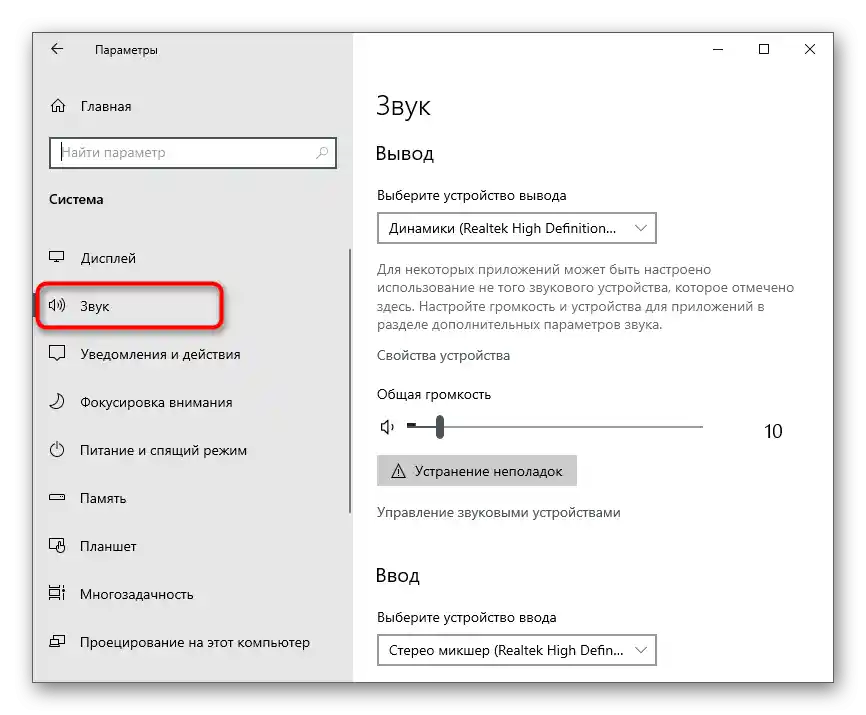Click the Выберите устройство вывода label
The image size is (866, 715).
click(471, 195)
